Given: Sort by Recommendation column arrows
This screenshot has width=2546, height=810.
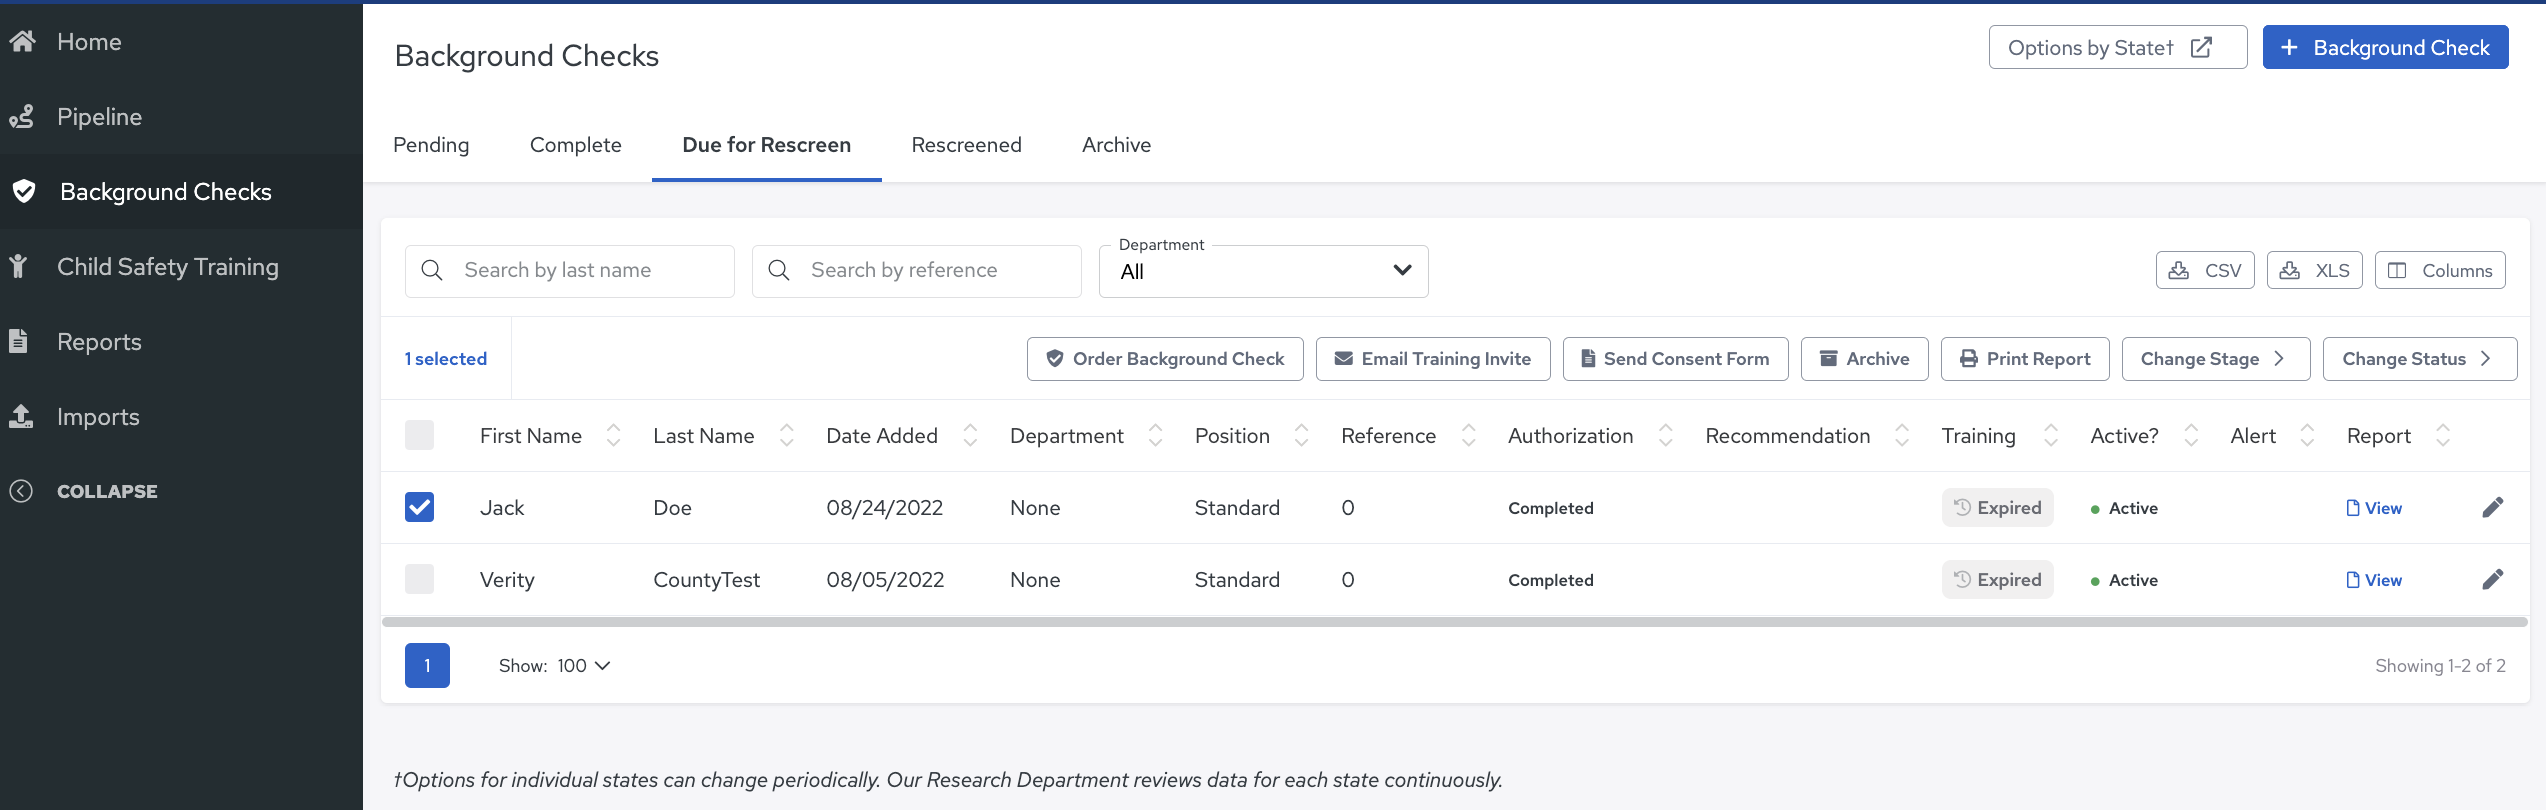Looking at the screenshot, I should pos(1902,435).
